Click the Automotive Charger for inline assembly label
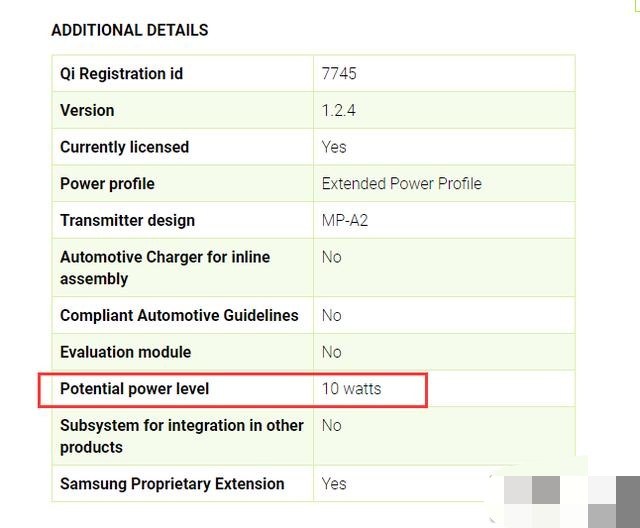 coord(165,268)
